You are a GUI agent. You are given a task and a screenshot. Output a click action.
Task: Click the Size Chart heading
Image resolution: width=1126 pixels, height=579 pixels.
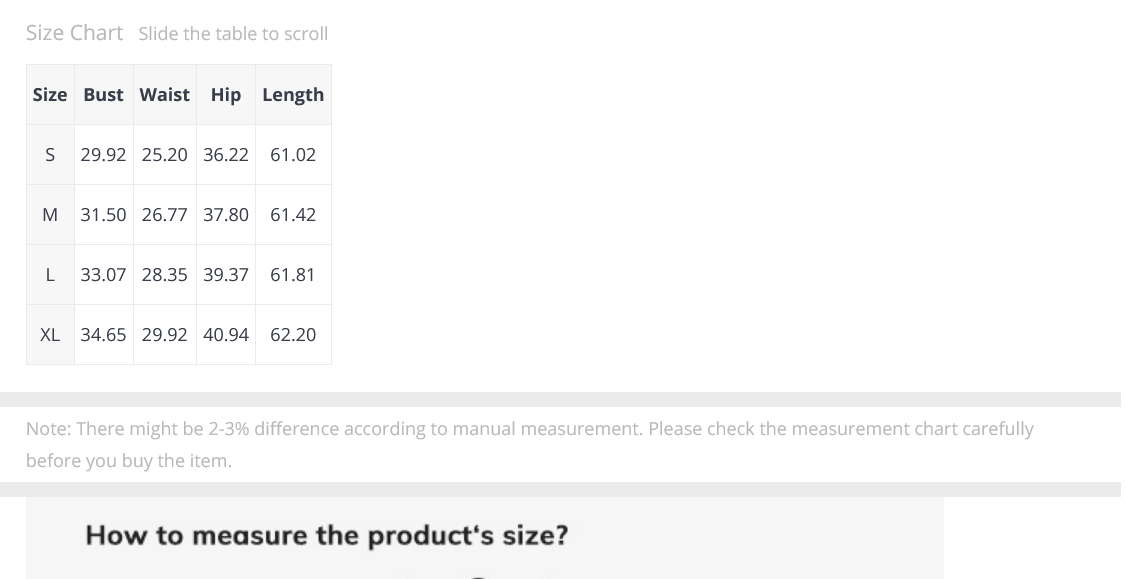[x=75, y=33]
